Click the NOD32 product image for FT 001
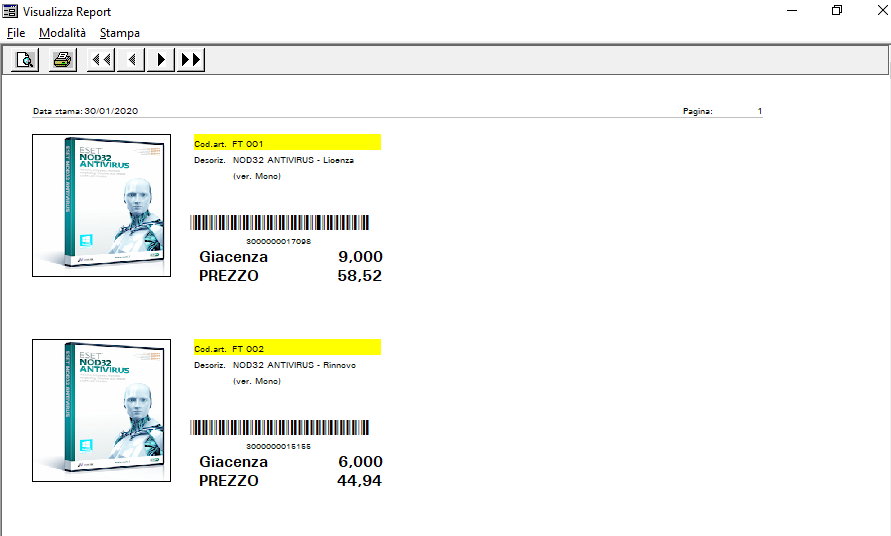This screenshot has width=891, height=536. point(101,205)
